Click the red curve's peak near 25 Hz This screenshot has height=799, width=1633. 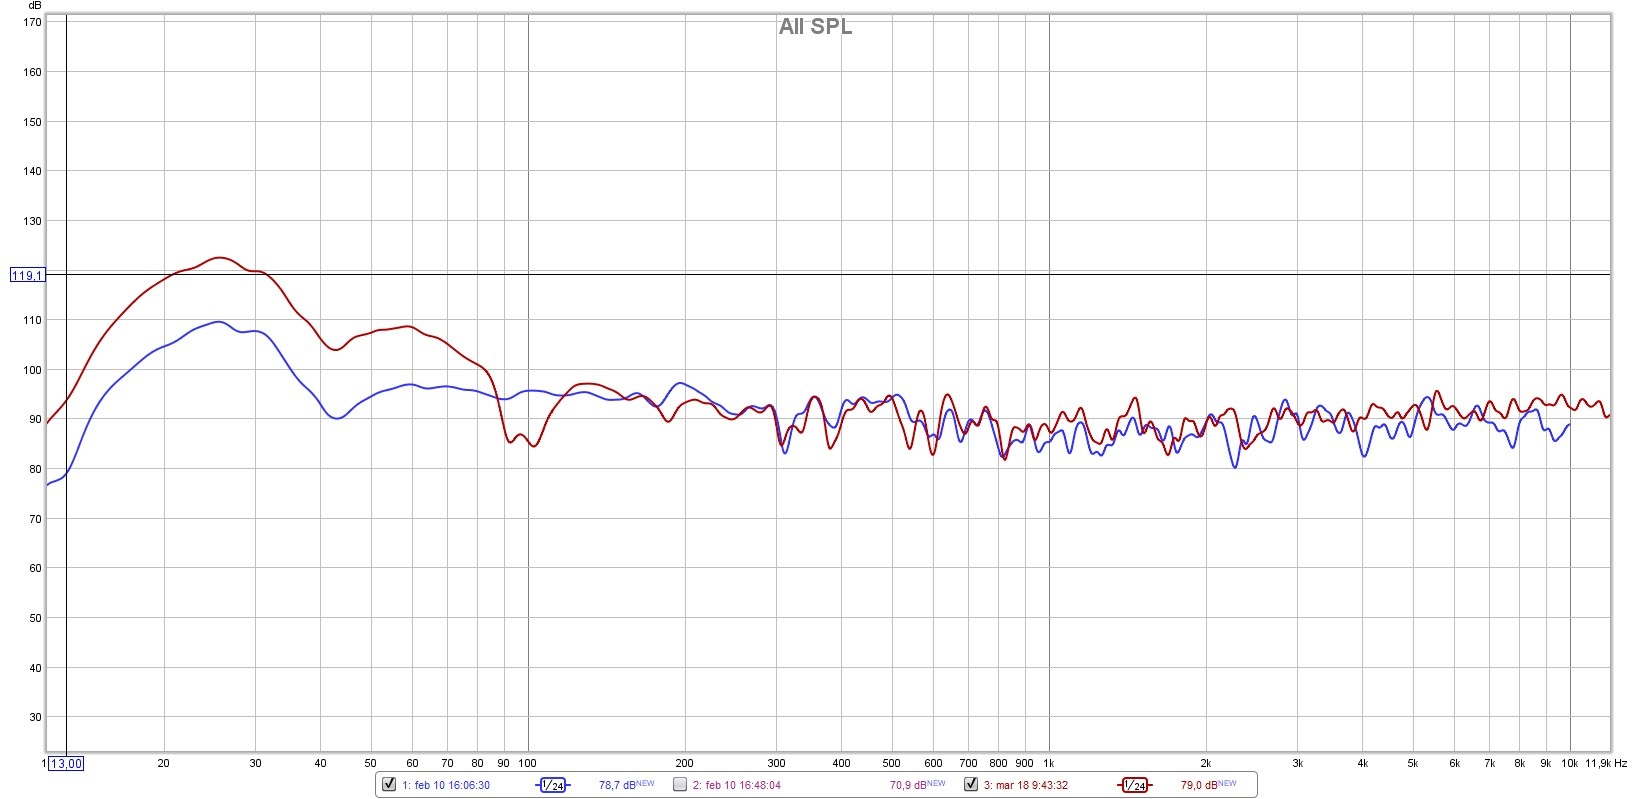click(x=220, y=258)
